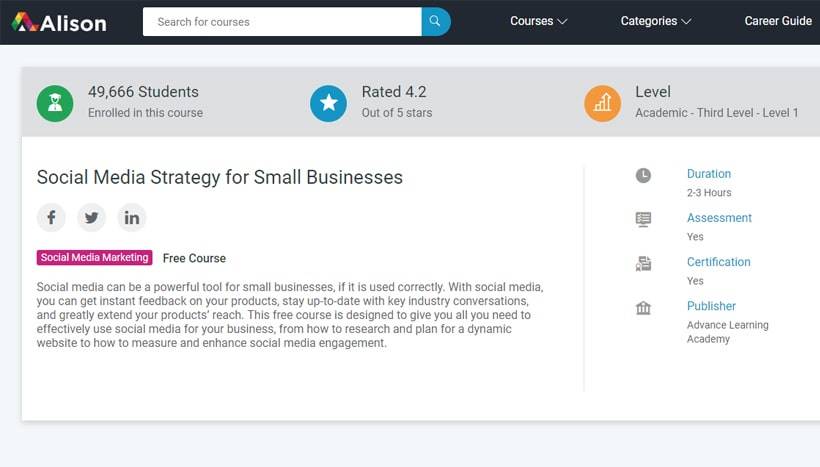The image size is (820, 467).
Task: Click the green students enrolled icon
Action: 55,103
